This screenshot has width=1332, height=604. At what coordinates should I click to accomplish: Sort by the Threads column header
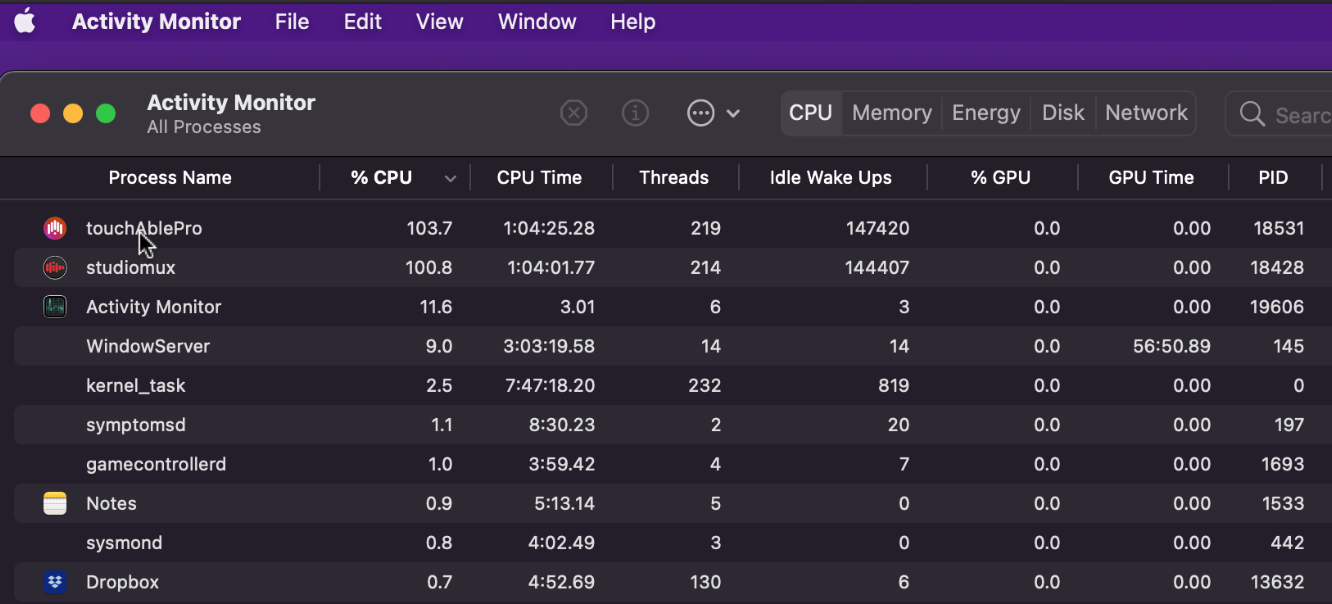click(673, 178)
